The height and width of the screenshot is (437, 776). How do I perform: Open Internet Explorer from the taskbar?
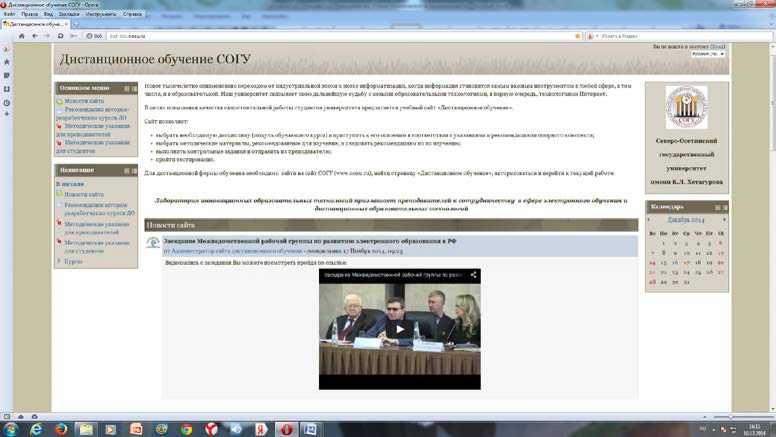(x=36, y=429)
